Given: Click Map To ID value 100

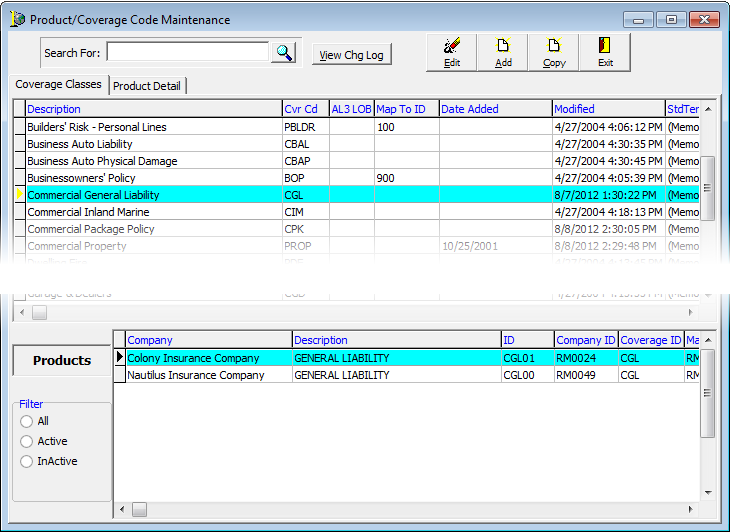Looking at the screenshot, I should [x=406, y=127].
